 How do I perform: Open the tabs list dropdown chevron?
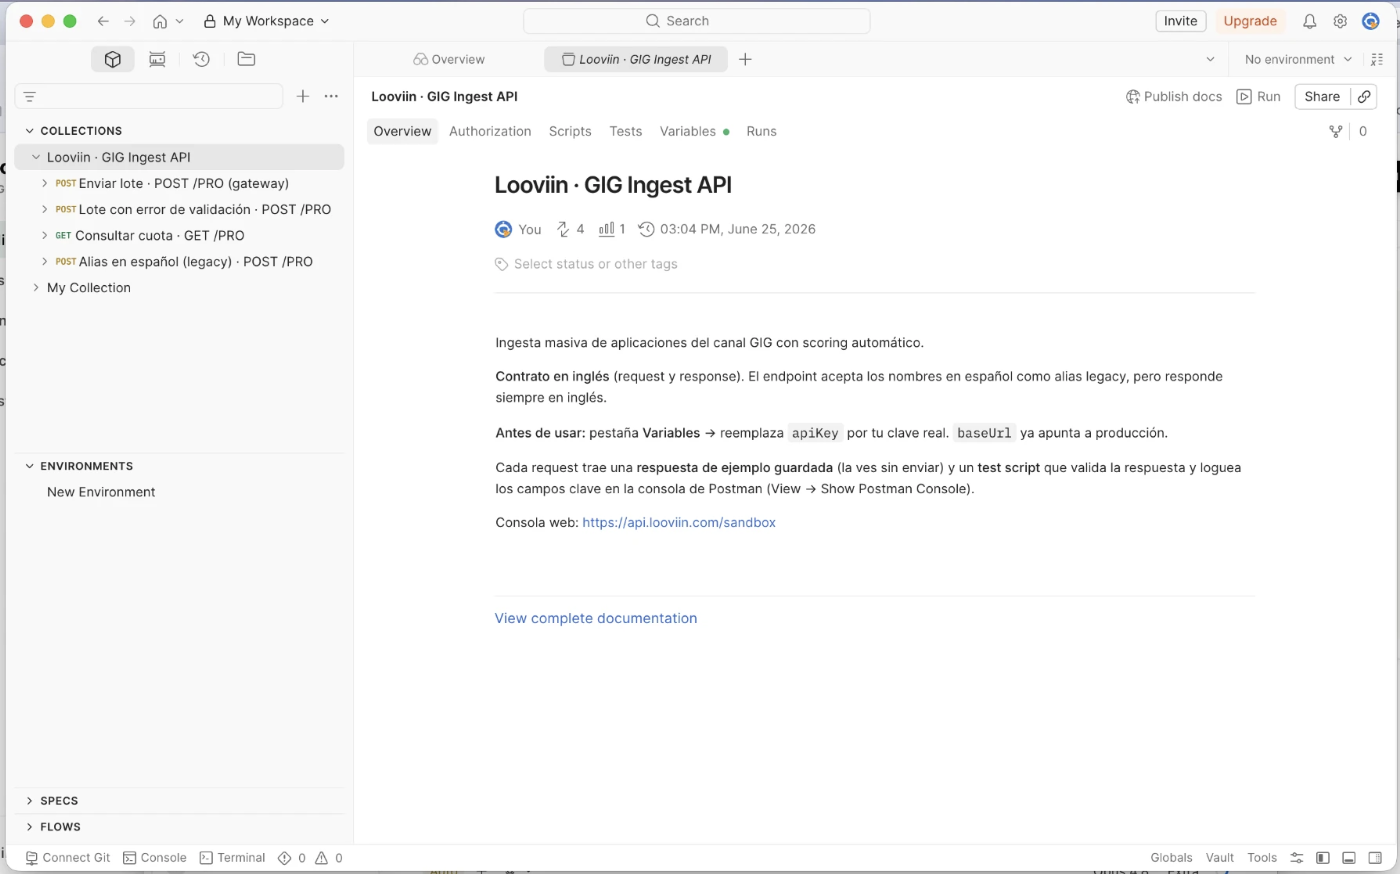pos(1210,59)
